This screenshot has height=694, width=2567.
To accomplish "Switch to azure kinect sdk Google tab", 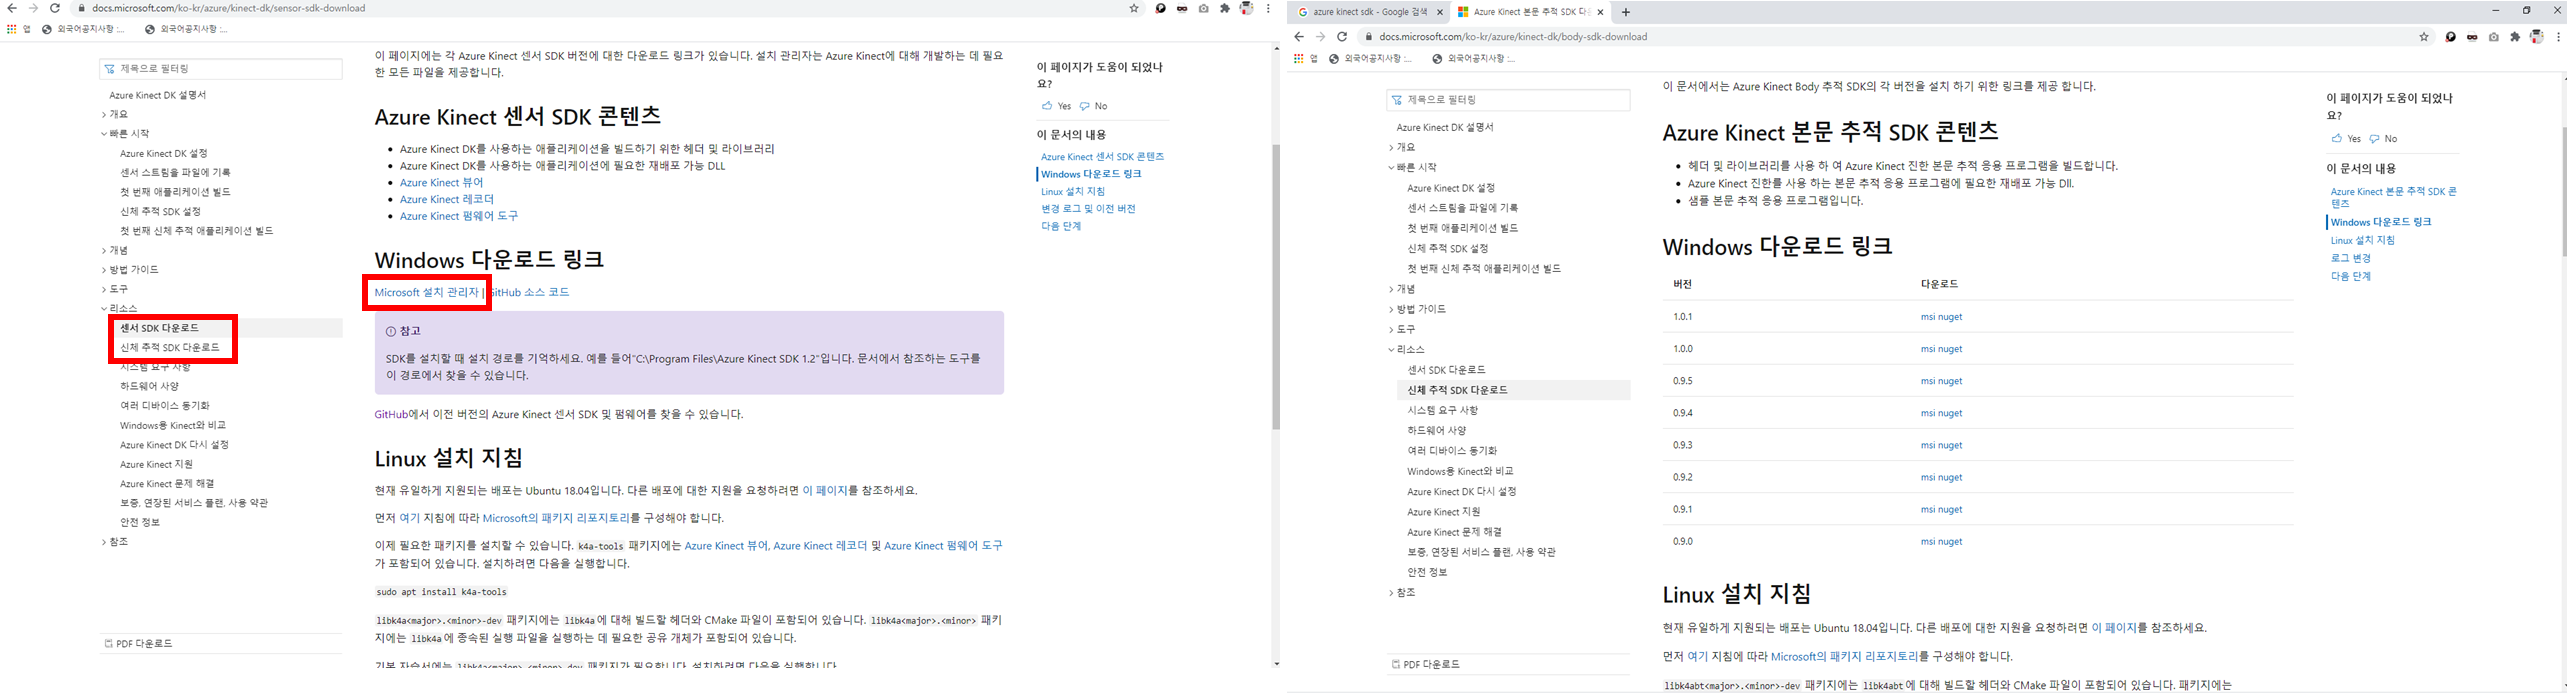I will pyautogui.click(x=1370, y=12).
